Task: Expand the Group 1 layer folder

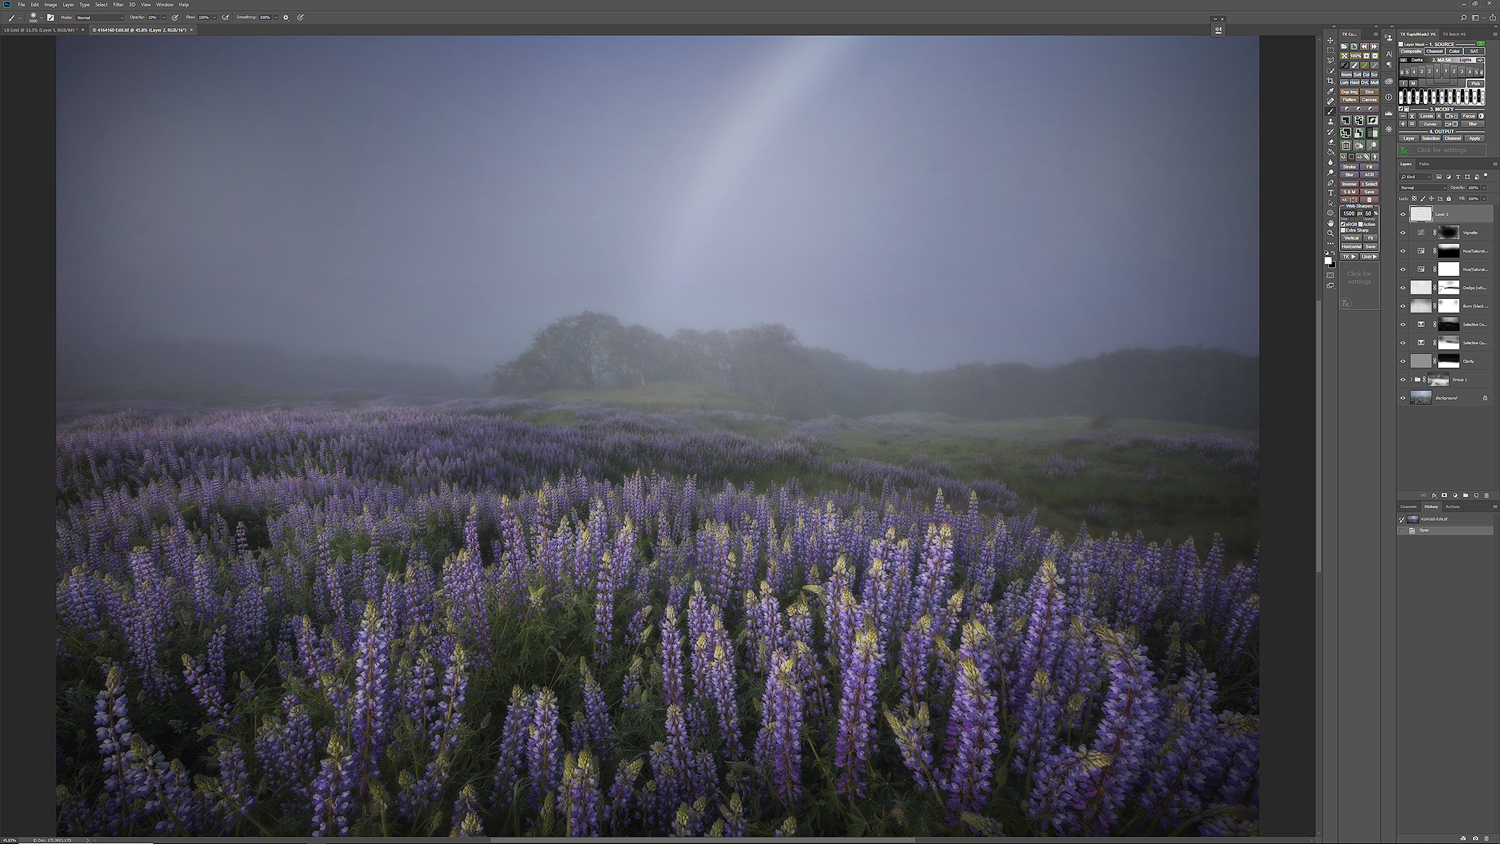Action: (1411, 380)
